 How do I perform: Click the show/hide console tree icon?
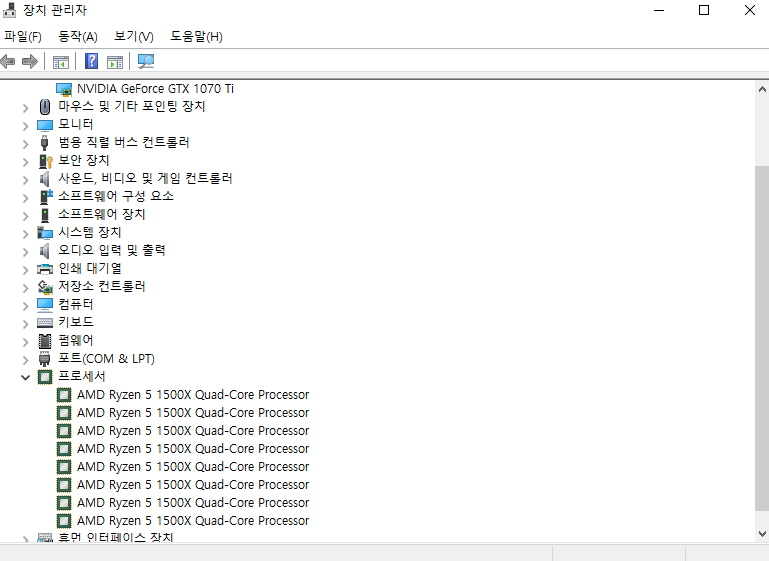click(61, 62)
